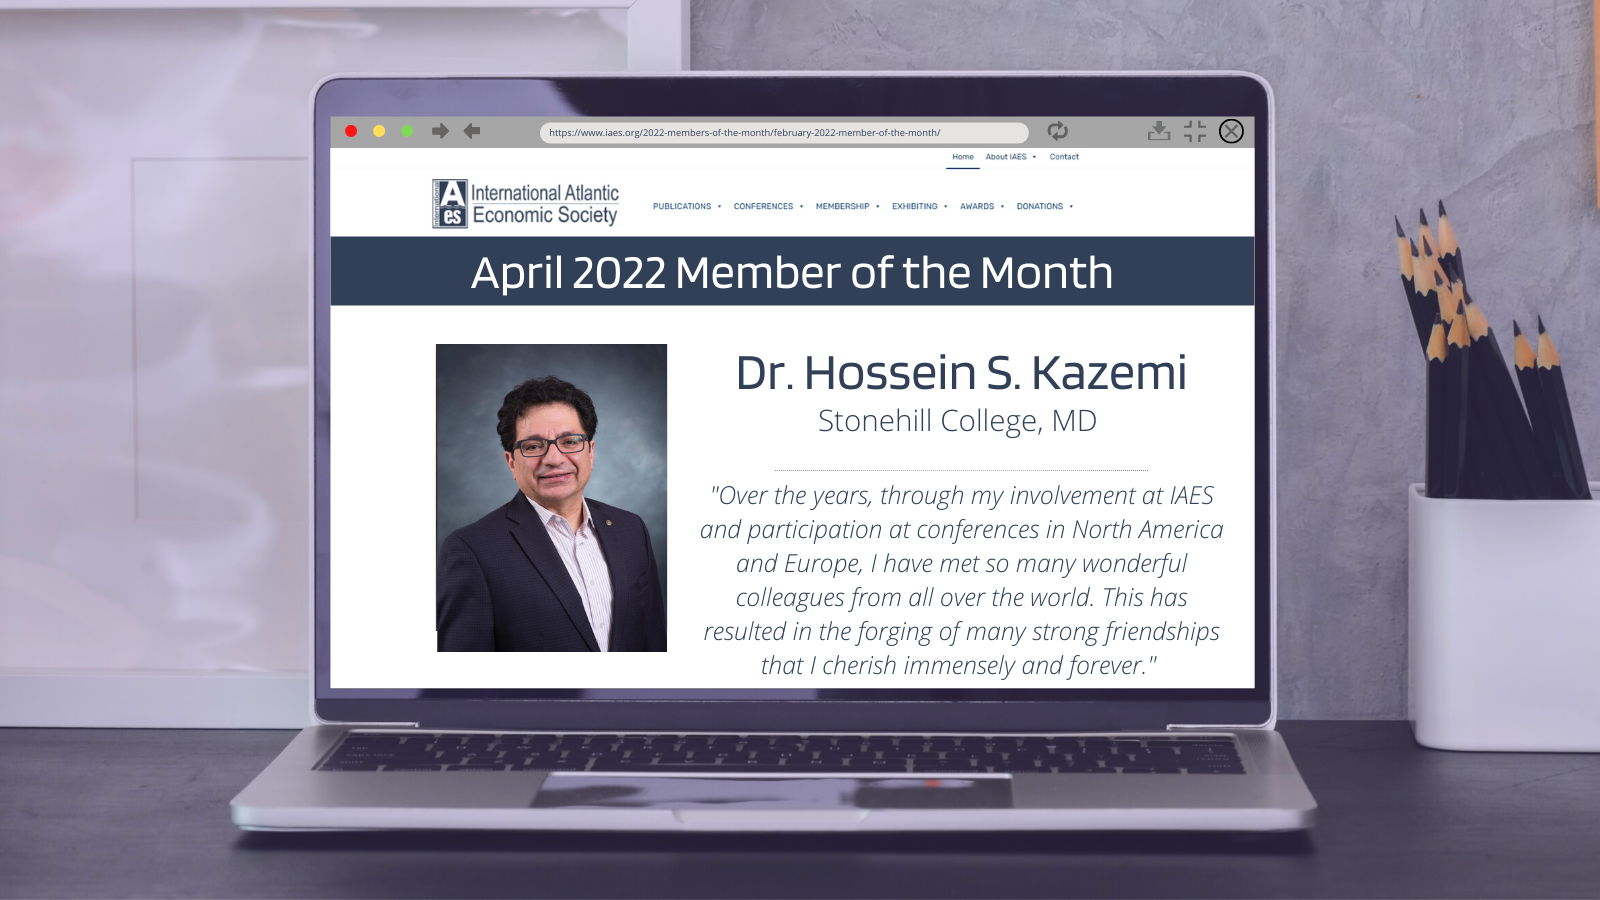
Task: Click the collapse fullscreen arrows icon
Action: [x=1195, y=131]
